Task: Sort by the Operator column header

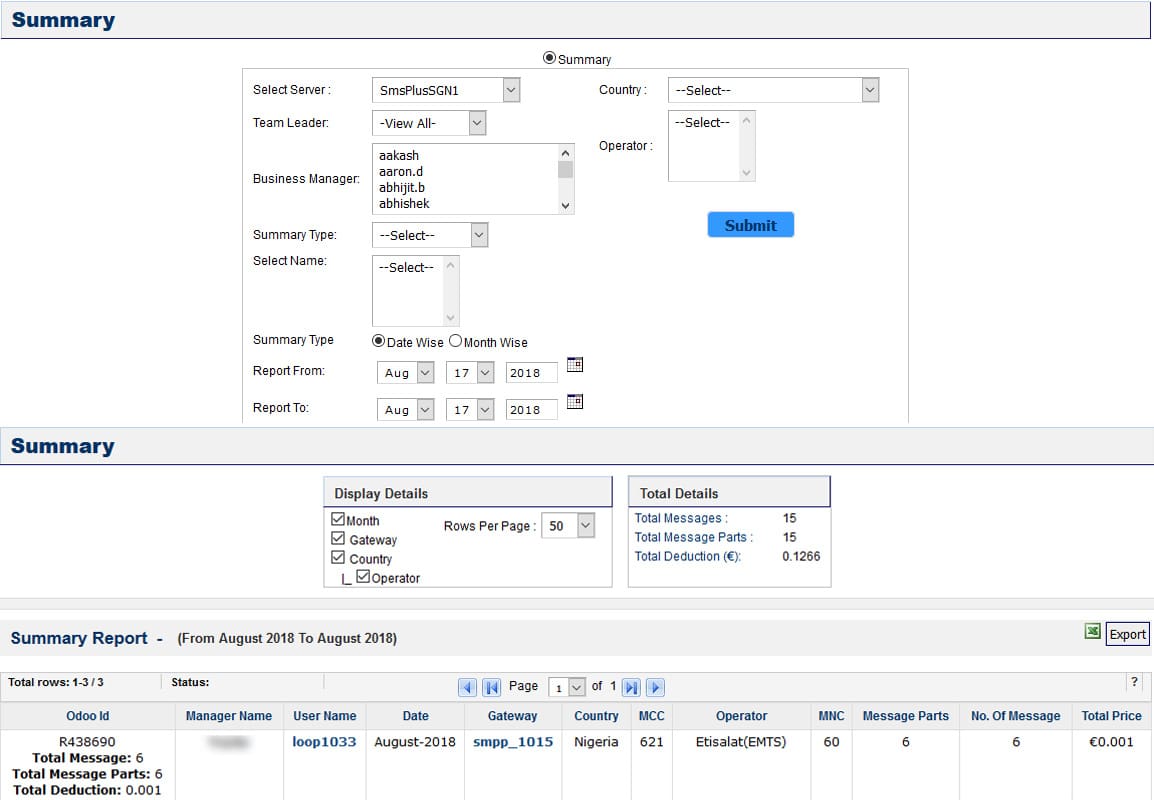Action: [x=741, y=715]
